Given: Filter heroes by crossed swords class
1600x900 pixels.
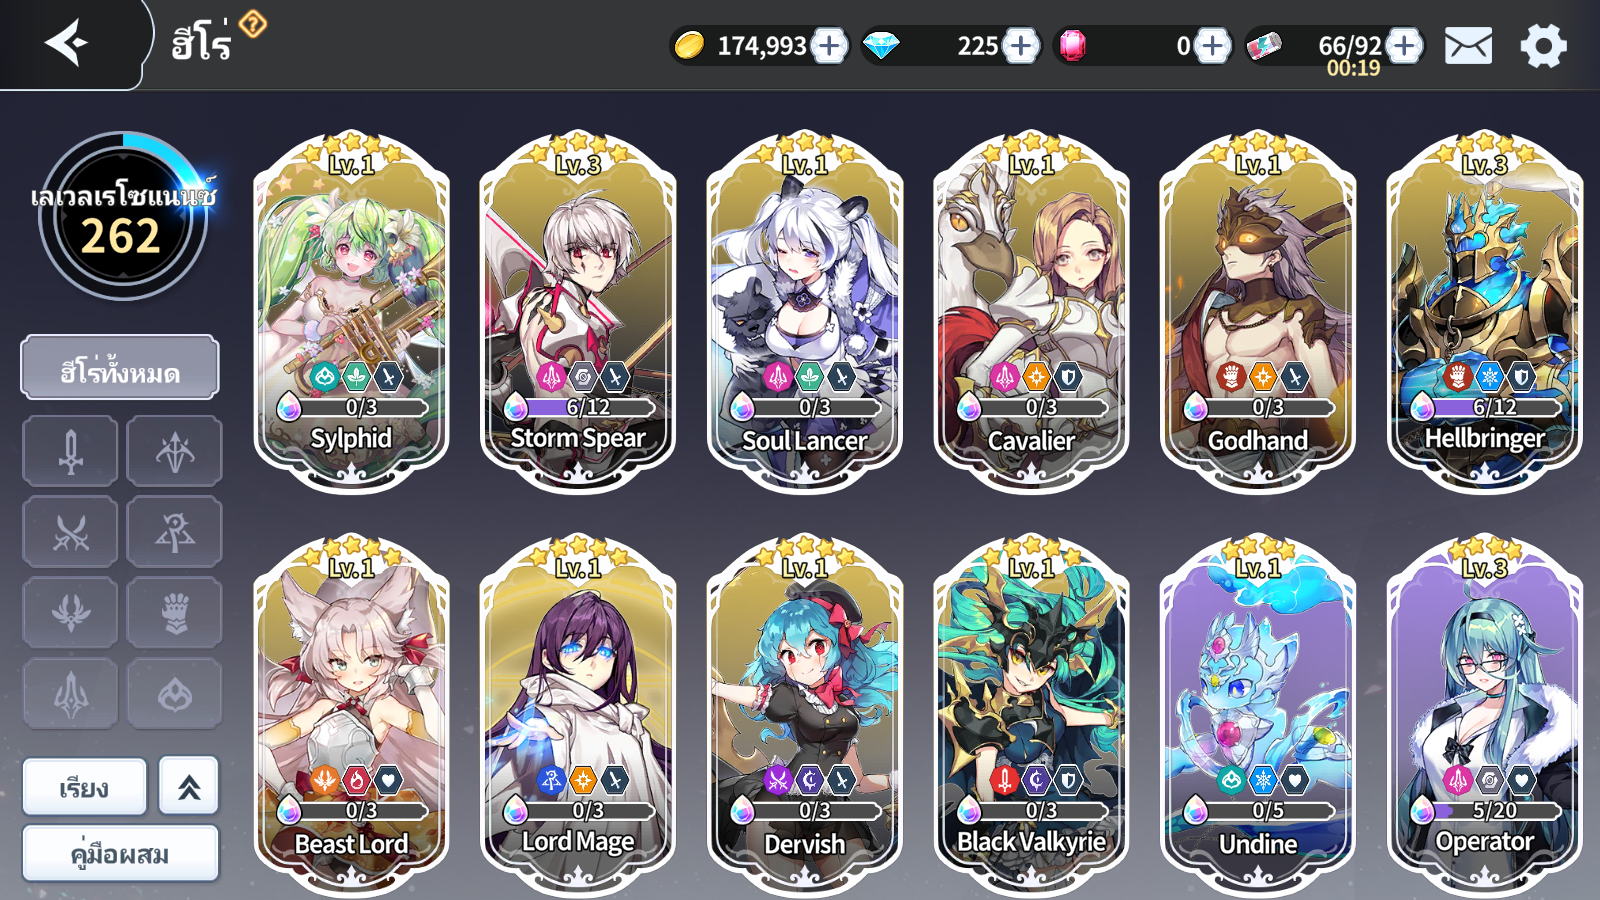Looking at the screenshot, I should [x=70, y=532].
